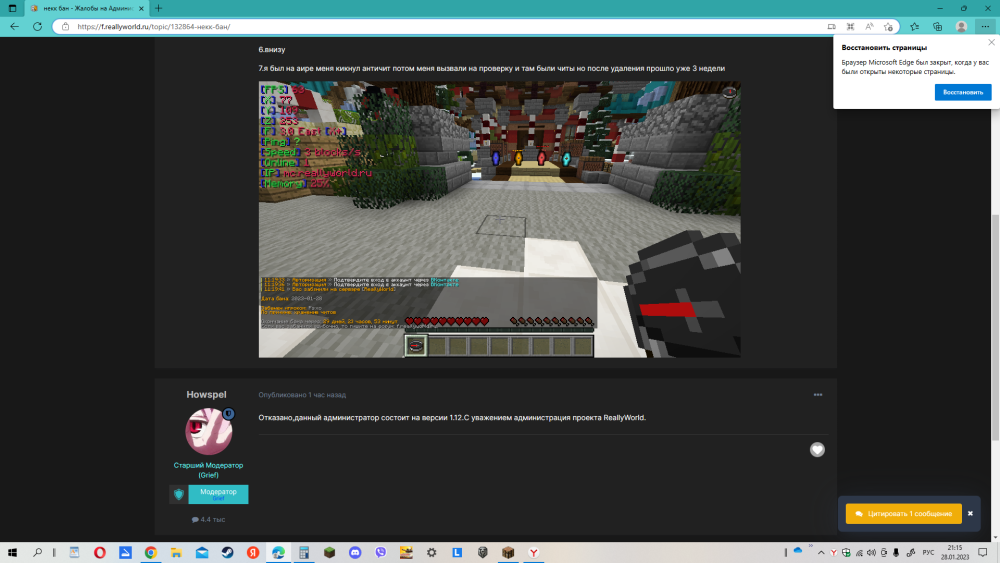View site lock information icon

[x=65, y=27]
